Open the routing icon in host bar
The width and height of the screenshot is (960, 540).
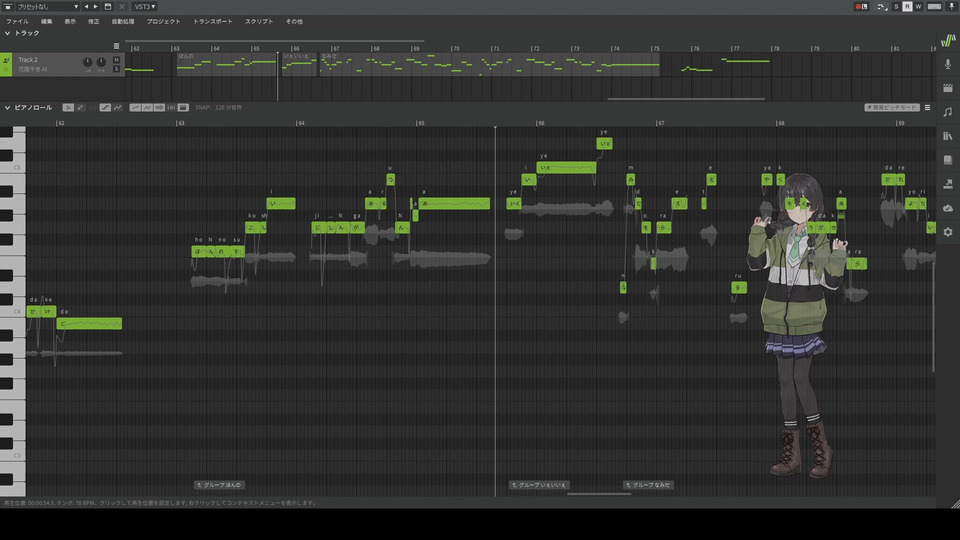click(x=882, y=7)
